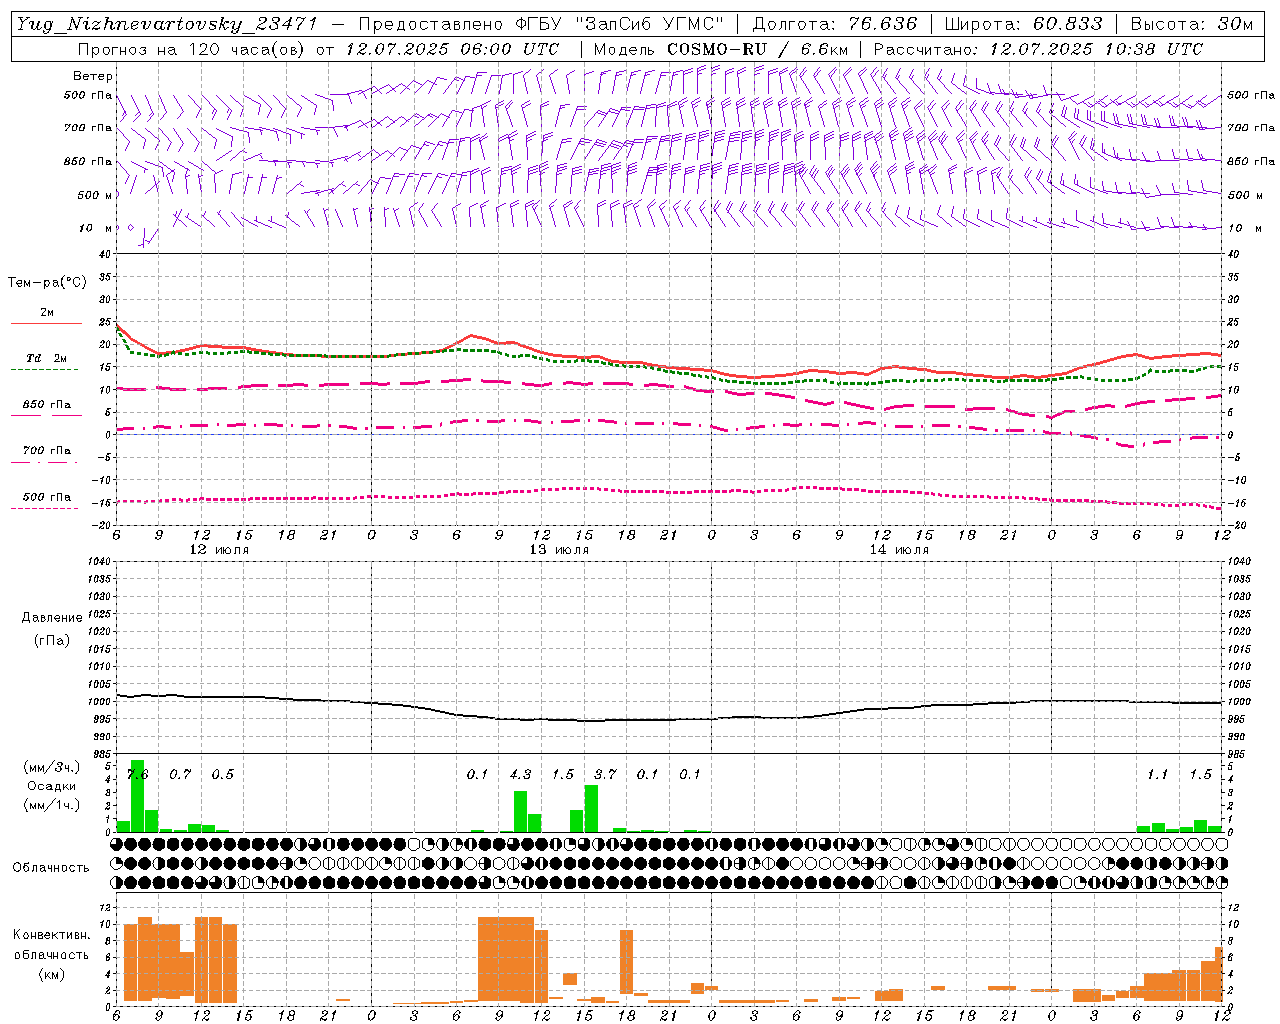Click the computed time 12.07.2025 10:38 UTC
This screenshot has height=1024, width=1280.
[1096, 49]
